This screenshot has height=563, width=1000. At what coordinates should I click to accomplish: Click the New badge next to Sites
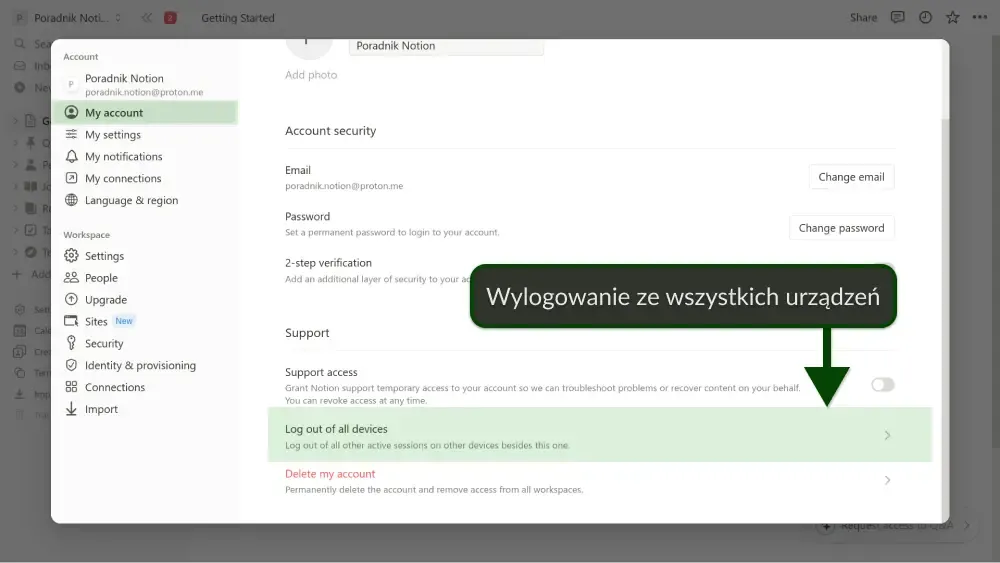click(x=124, y=321)
